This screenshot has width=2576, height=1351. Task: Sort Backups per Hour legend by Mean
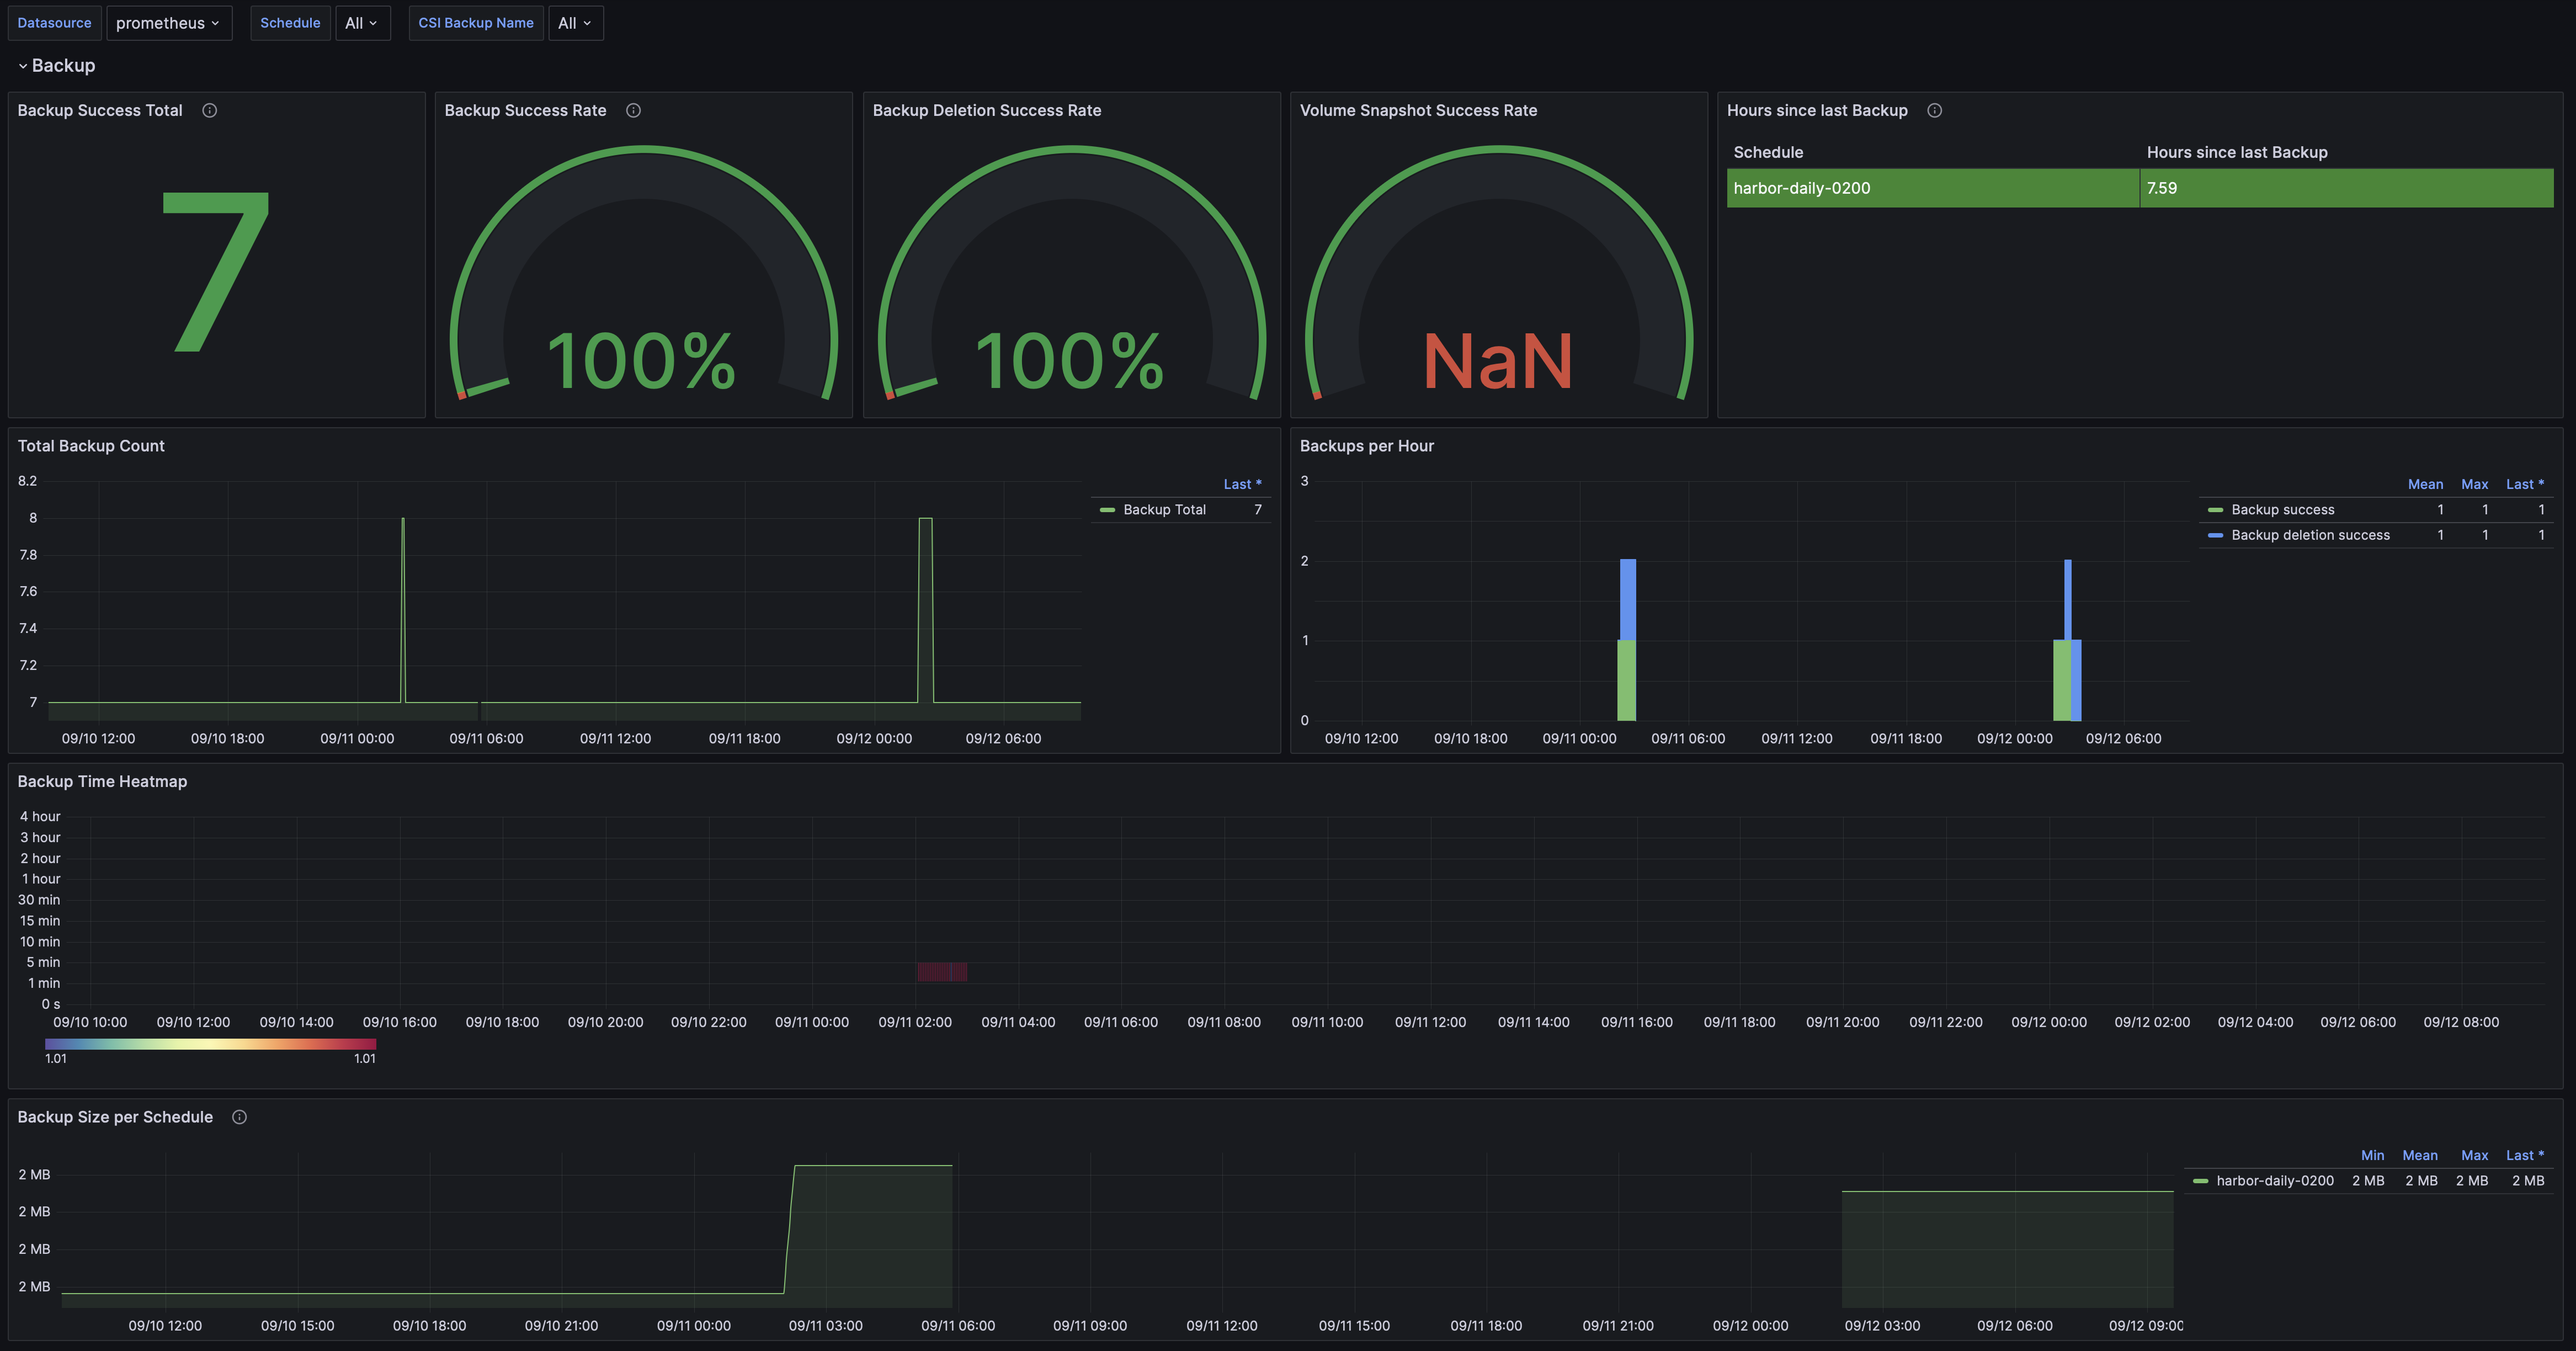2424,484
